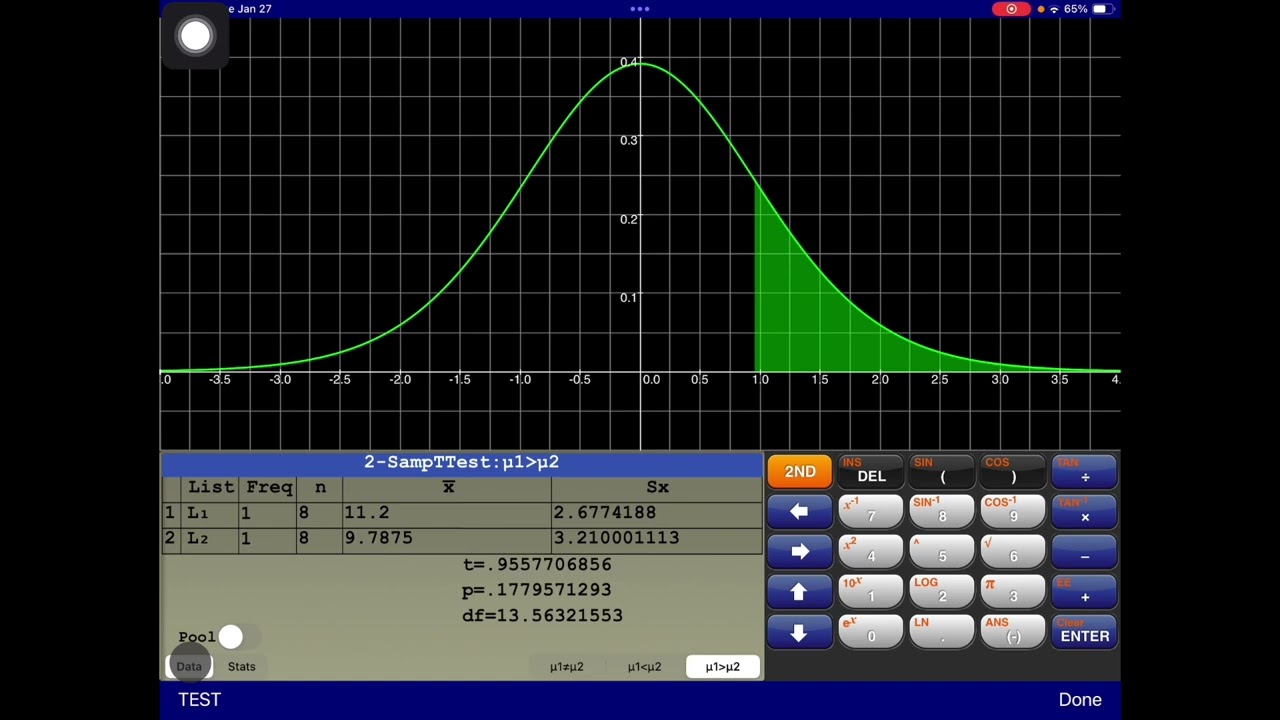
Task: Tap the 2-SampTTest title bar
Action: coord(462,462)
